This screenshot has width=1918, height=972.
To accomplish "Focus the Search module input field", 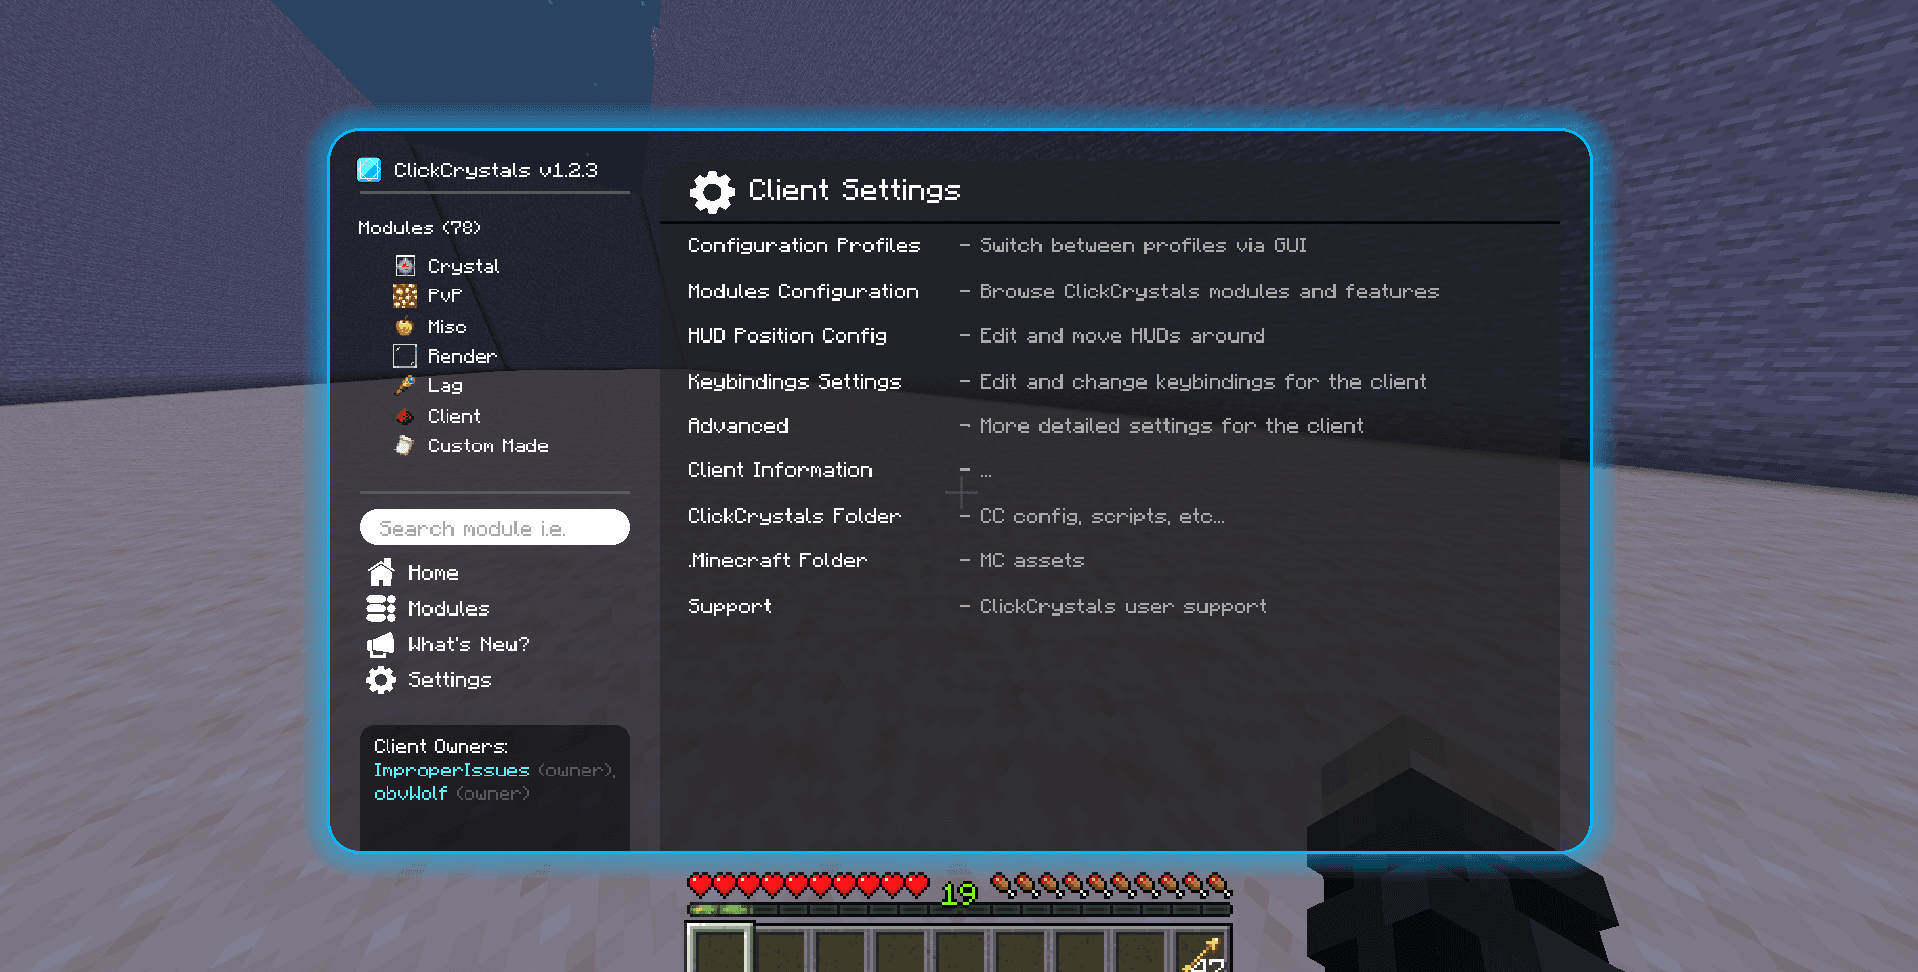I will 495,528.
